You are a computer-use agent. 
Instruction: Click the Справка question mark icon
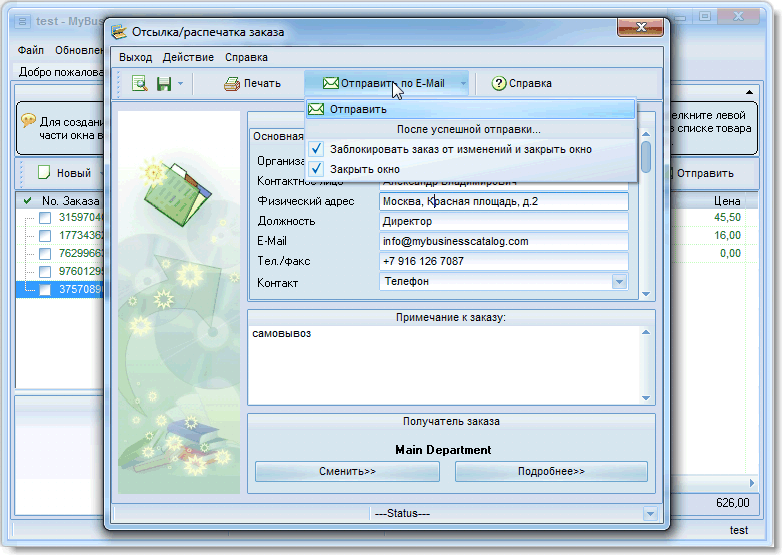coord(498,84)
